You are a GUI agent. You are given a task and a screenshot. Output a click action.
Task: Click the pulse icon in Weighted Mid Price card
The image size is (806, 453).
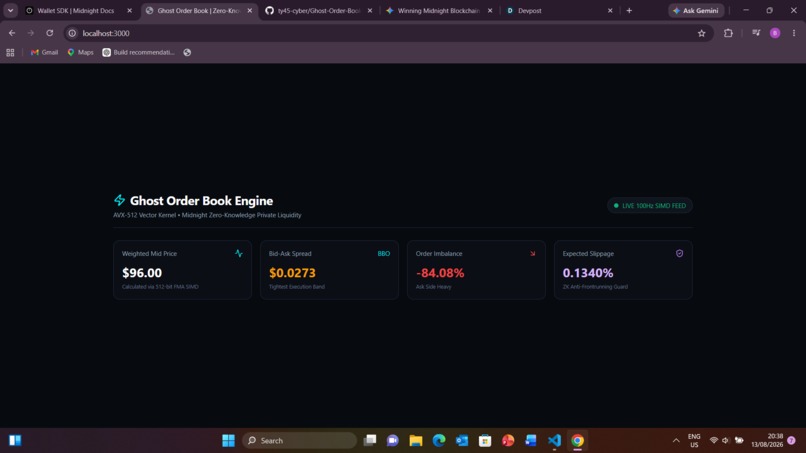[239, 253]
